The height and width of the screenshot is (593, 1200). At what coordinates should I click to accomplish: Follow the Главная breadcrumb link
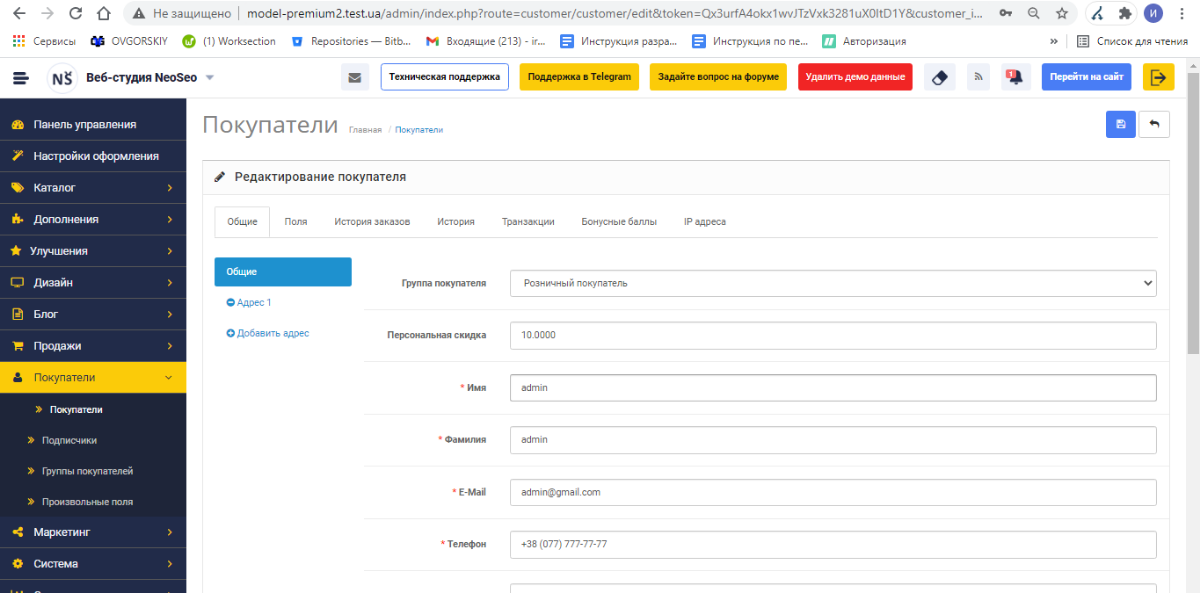click(x=365, y=130)
